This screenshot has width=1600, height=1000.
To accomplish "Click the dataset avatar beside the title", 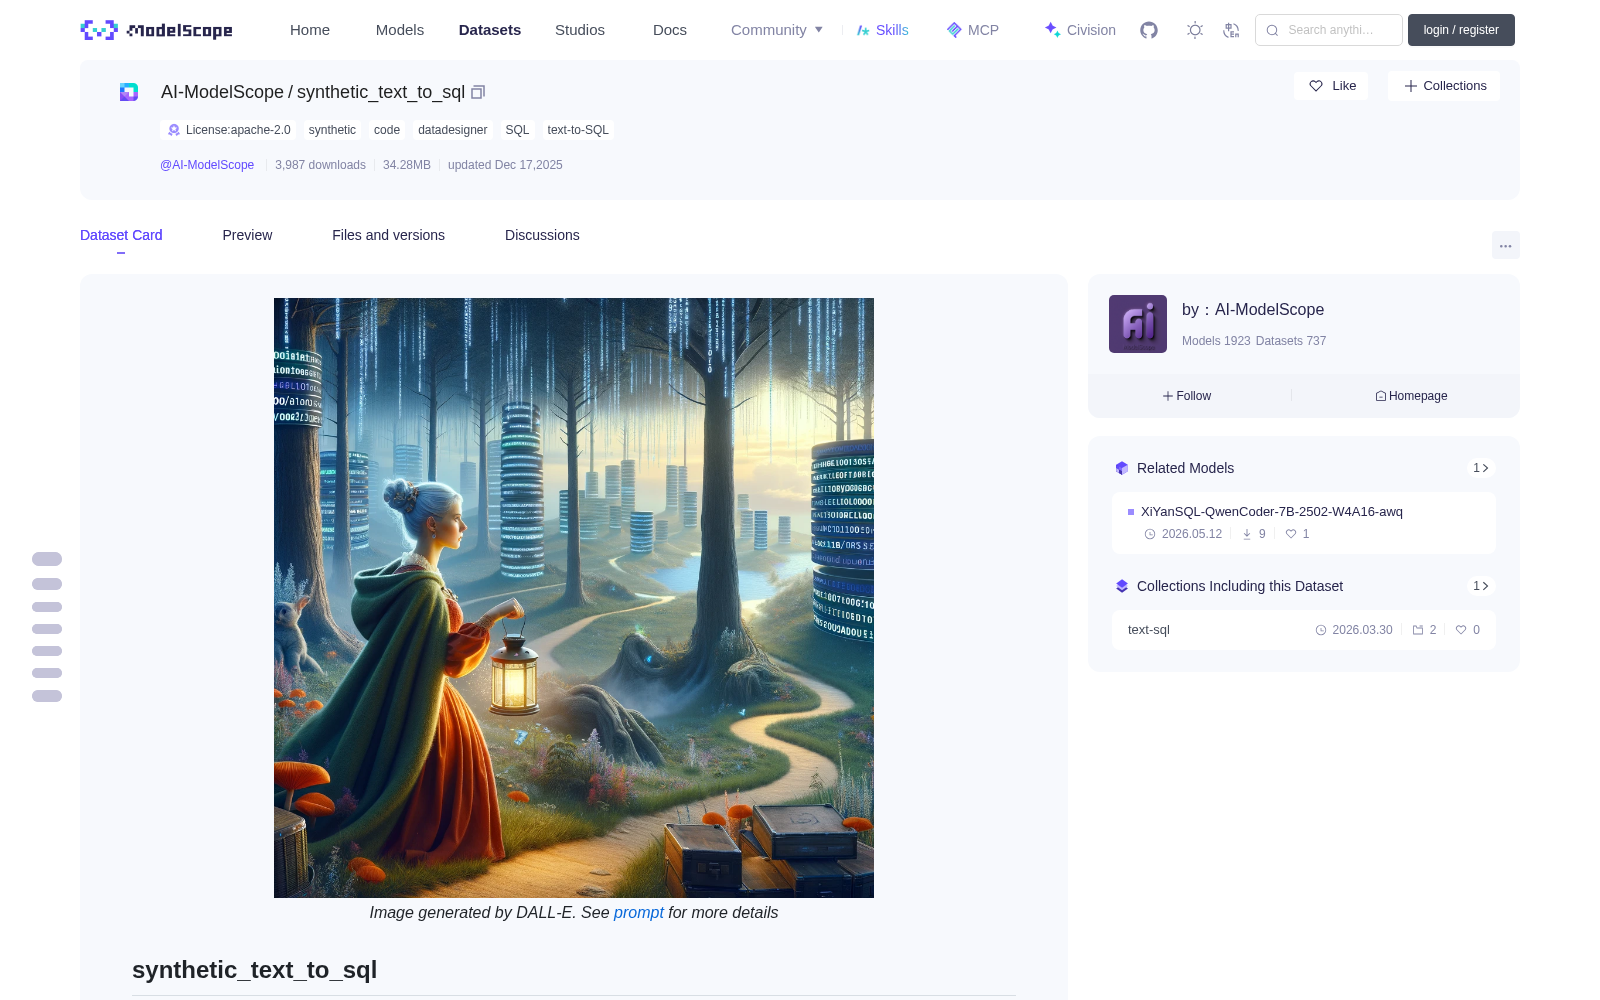I will click(129, 92).
